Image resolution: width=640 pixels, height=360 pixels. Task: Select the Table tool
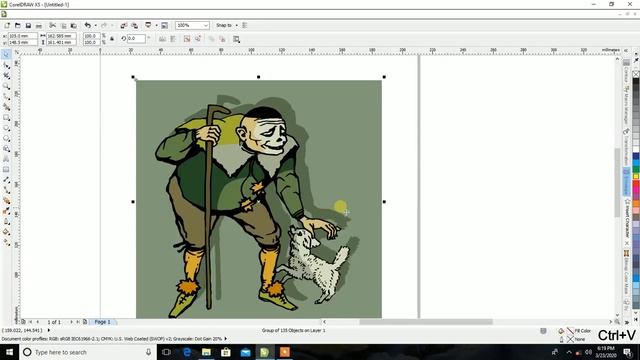point(6,169)
